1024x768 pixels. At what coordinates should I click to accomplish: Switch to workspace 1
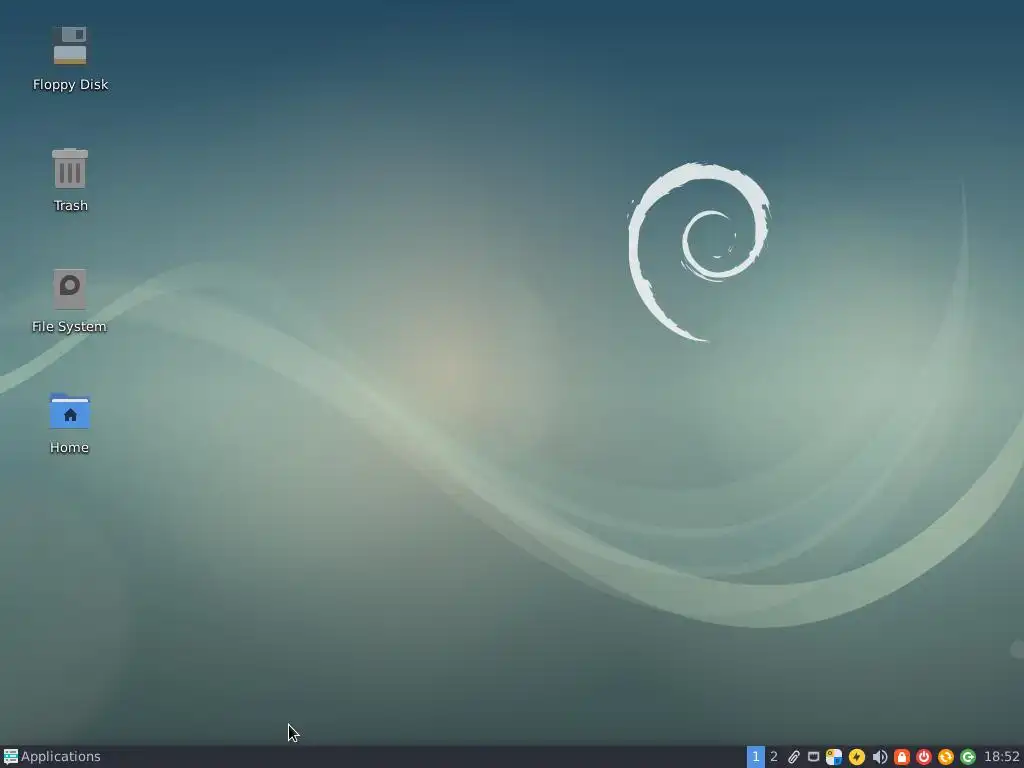(756, 756)
